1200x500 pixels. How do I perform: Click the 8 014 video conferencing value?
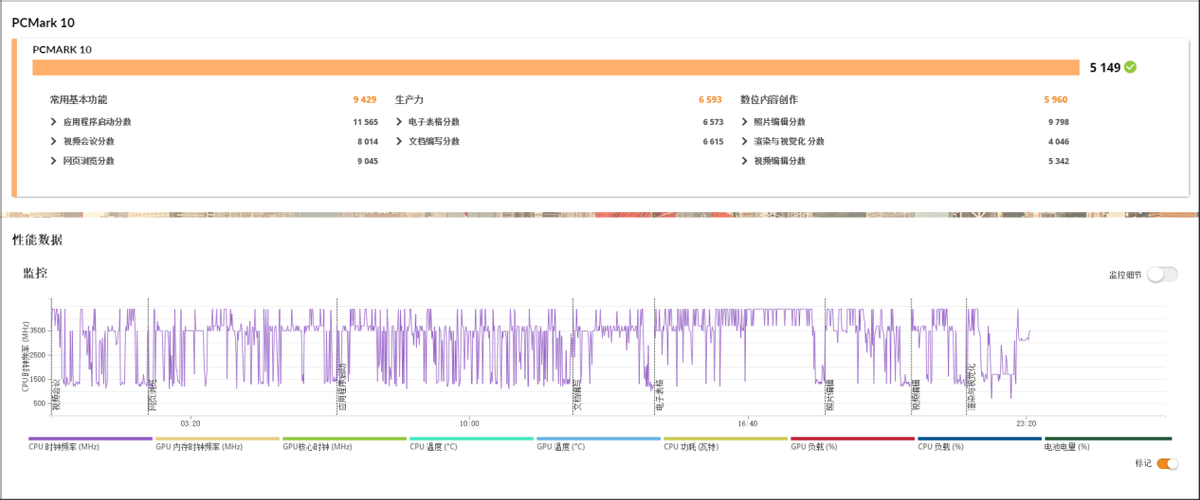tap(367, 142)
